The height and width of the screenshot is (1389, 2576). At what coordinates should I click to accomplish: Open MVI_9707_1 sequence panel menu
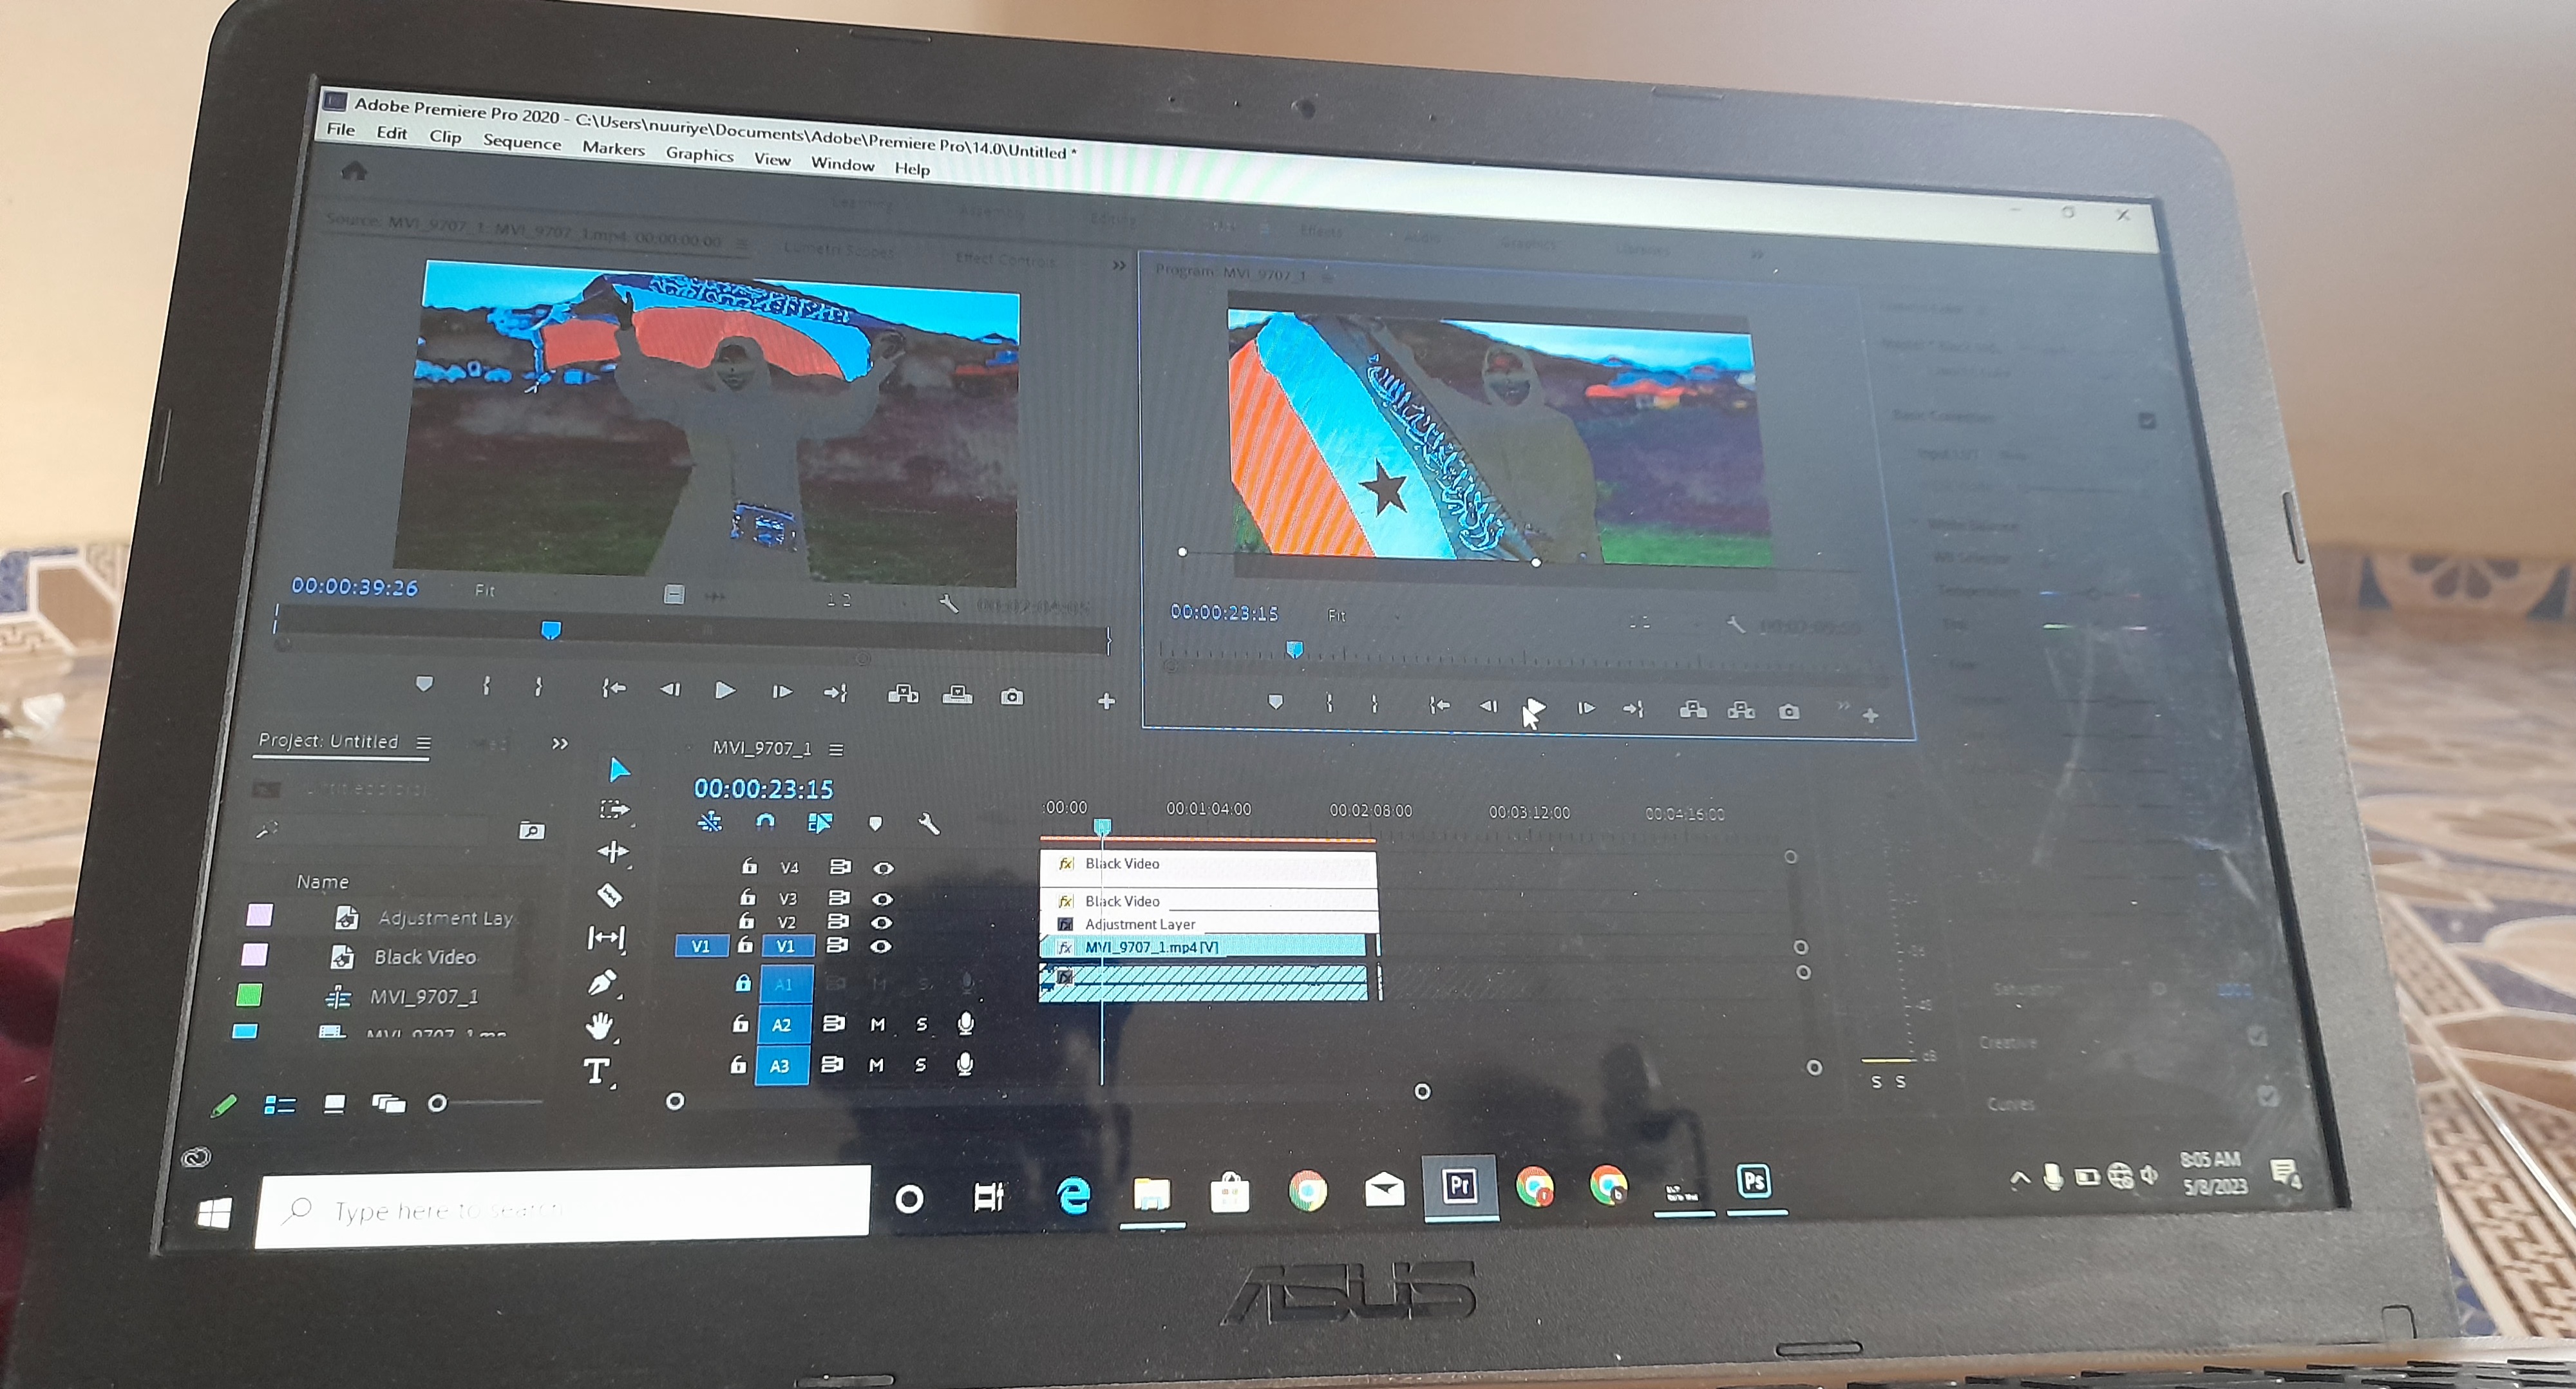(836, 749)
